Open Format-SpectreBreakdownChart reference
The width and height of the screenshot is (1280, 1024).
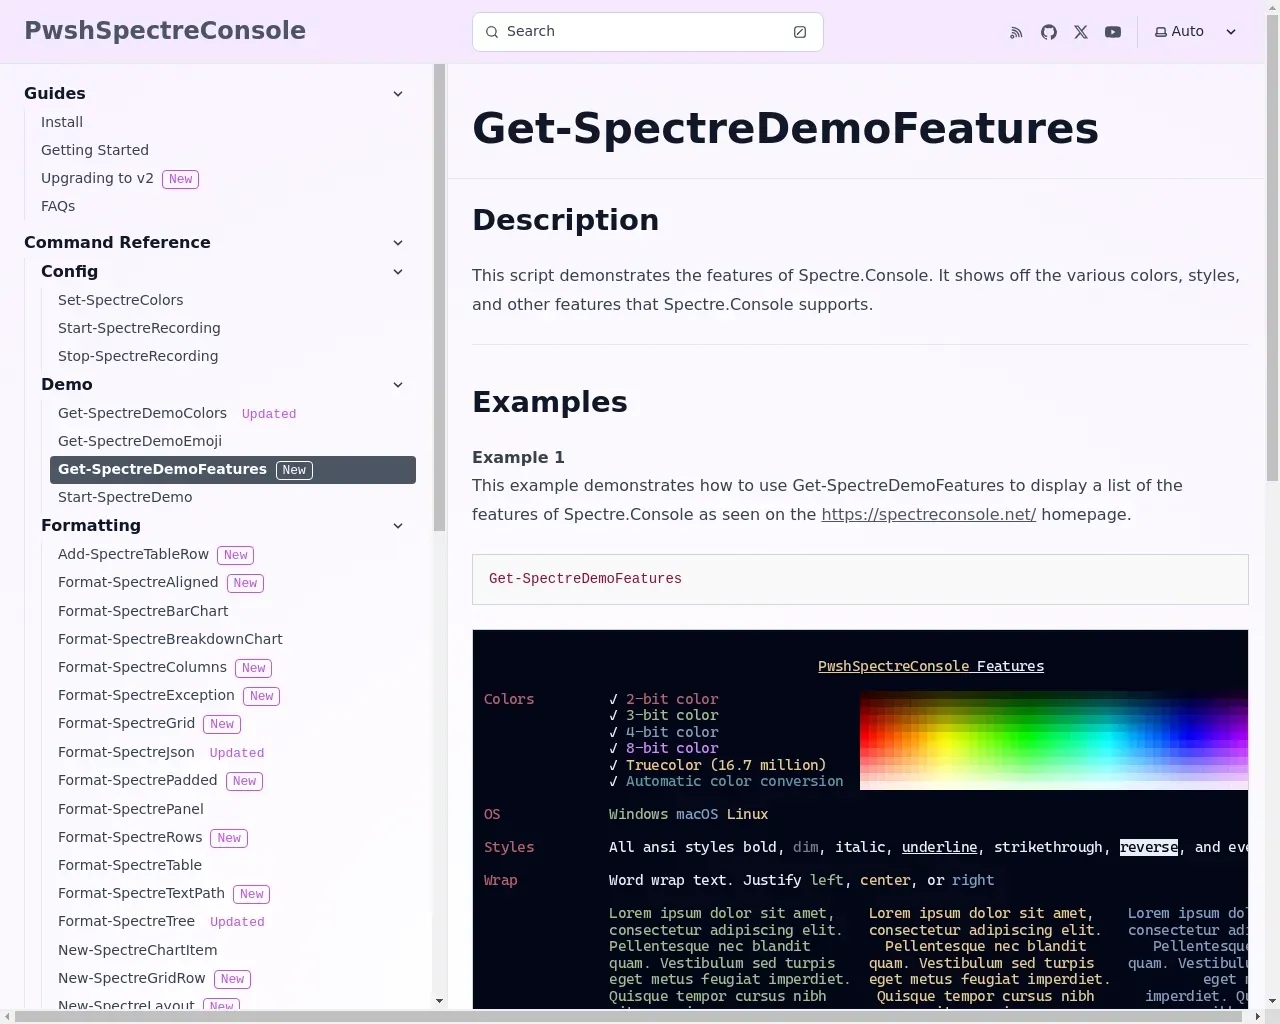[170, 639]
